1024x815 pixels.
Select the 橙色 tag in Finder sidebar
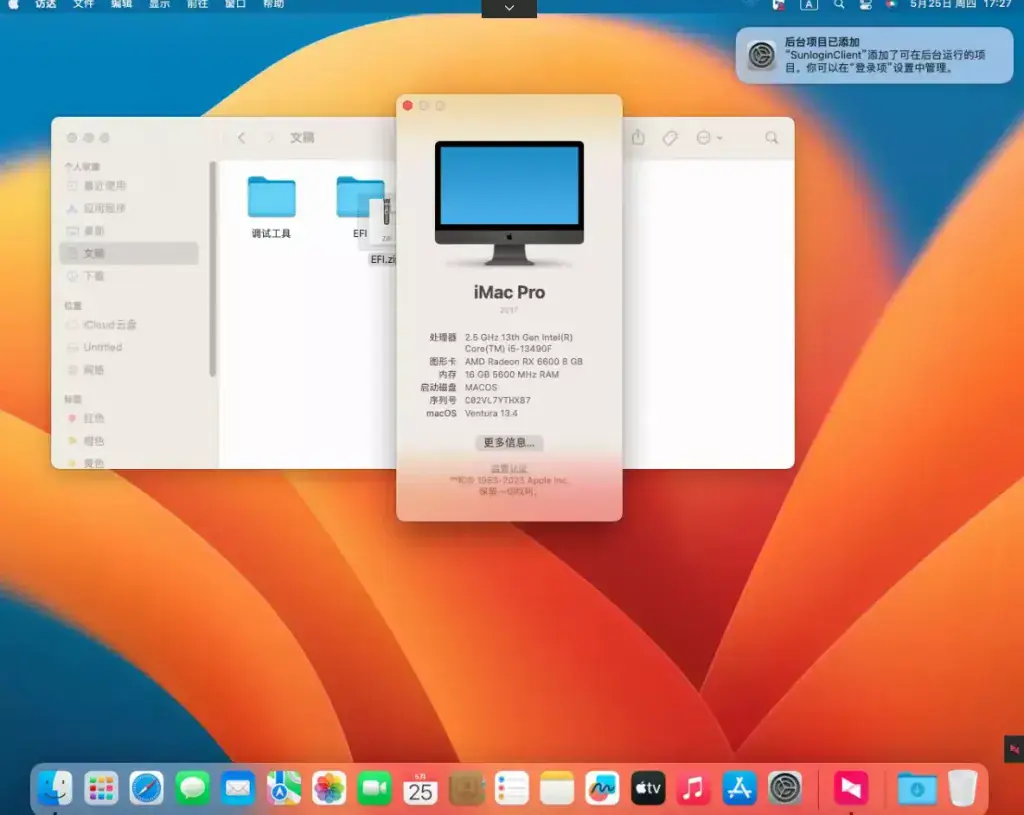point(129,441)
